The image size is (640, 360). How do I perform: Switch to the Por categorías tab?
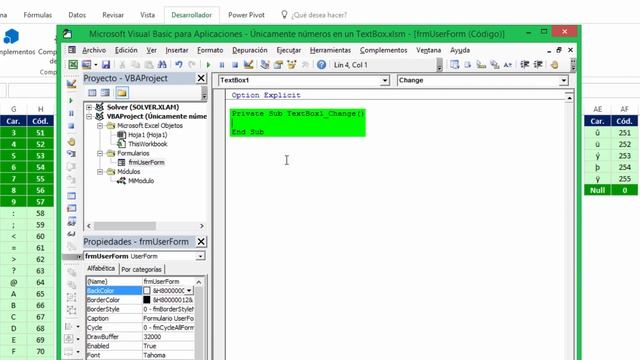point(142,269)
